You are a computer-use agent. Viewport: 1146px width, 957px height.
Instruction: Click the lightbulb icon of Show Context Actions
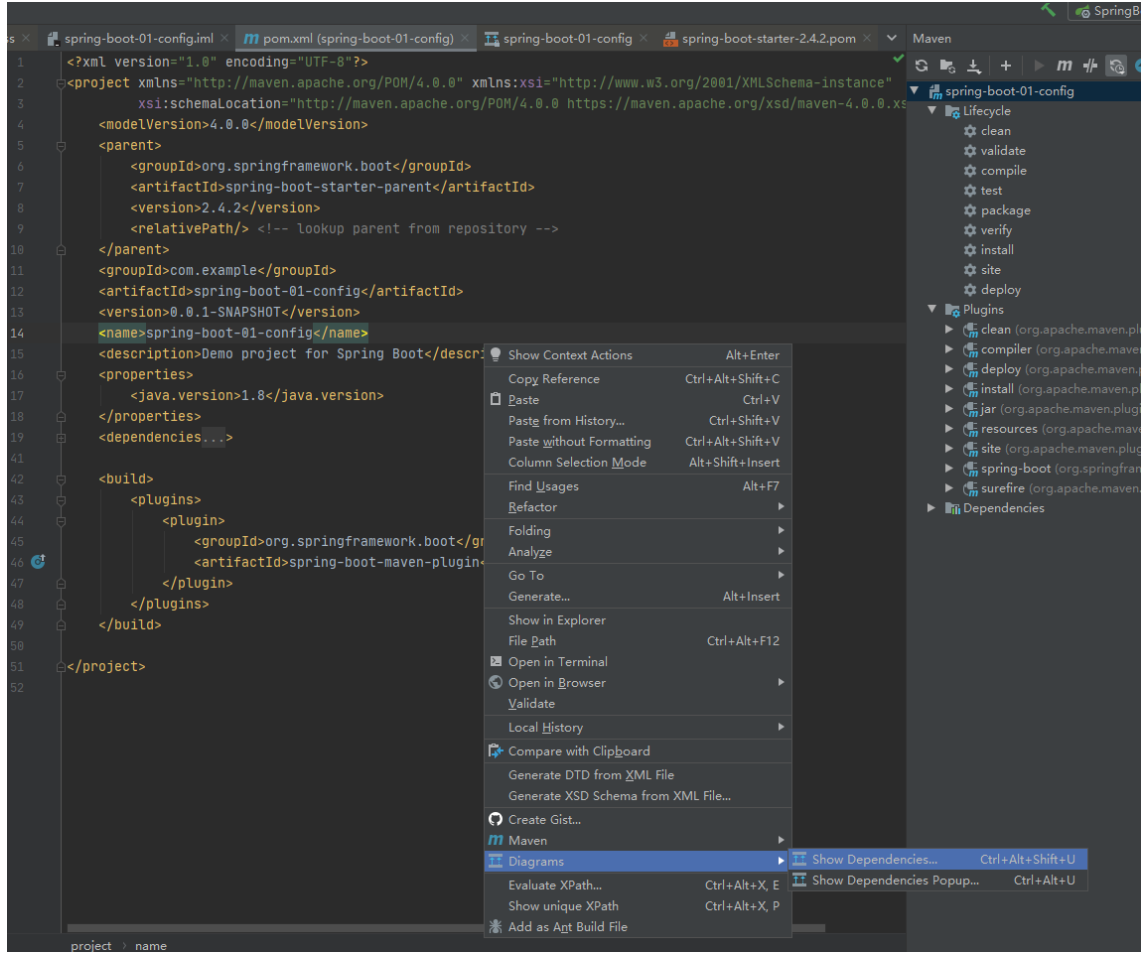[496, 355]
